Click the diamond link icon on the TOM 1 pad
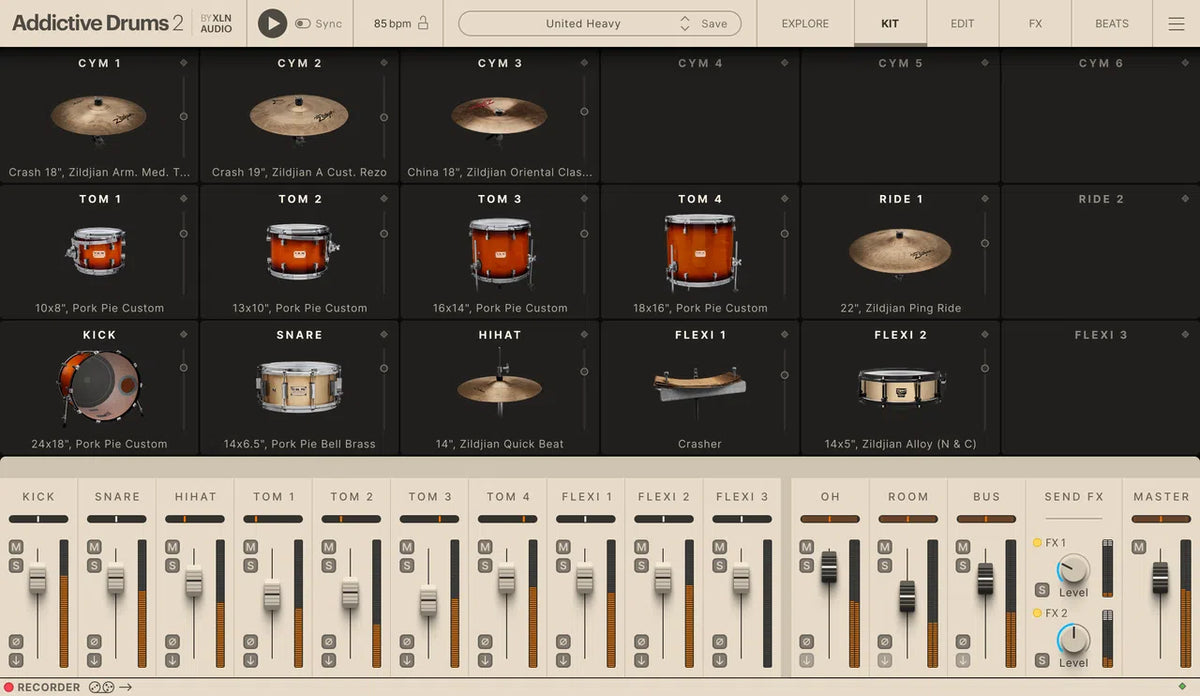The height and width of the screenshot is (696, 1200). click(184, 199)
